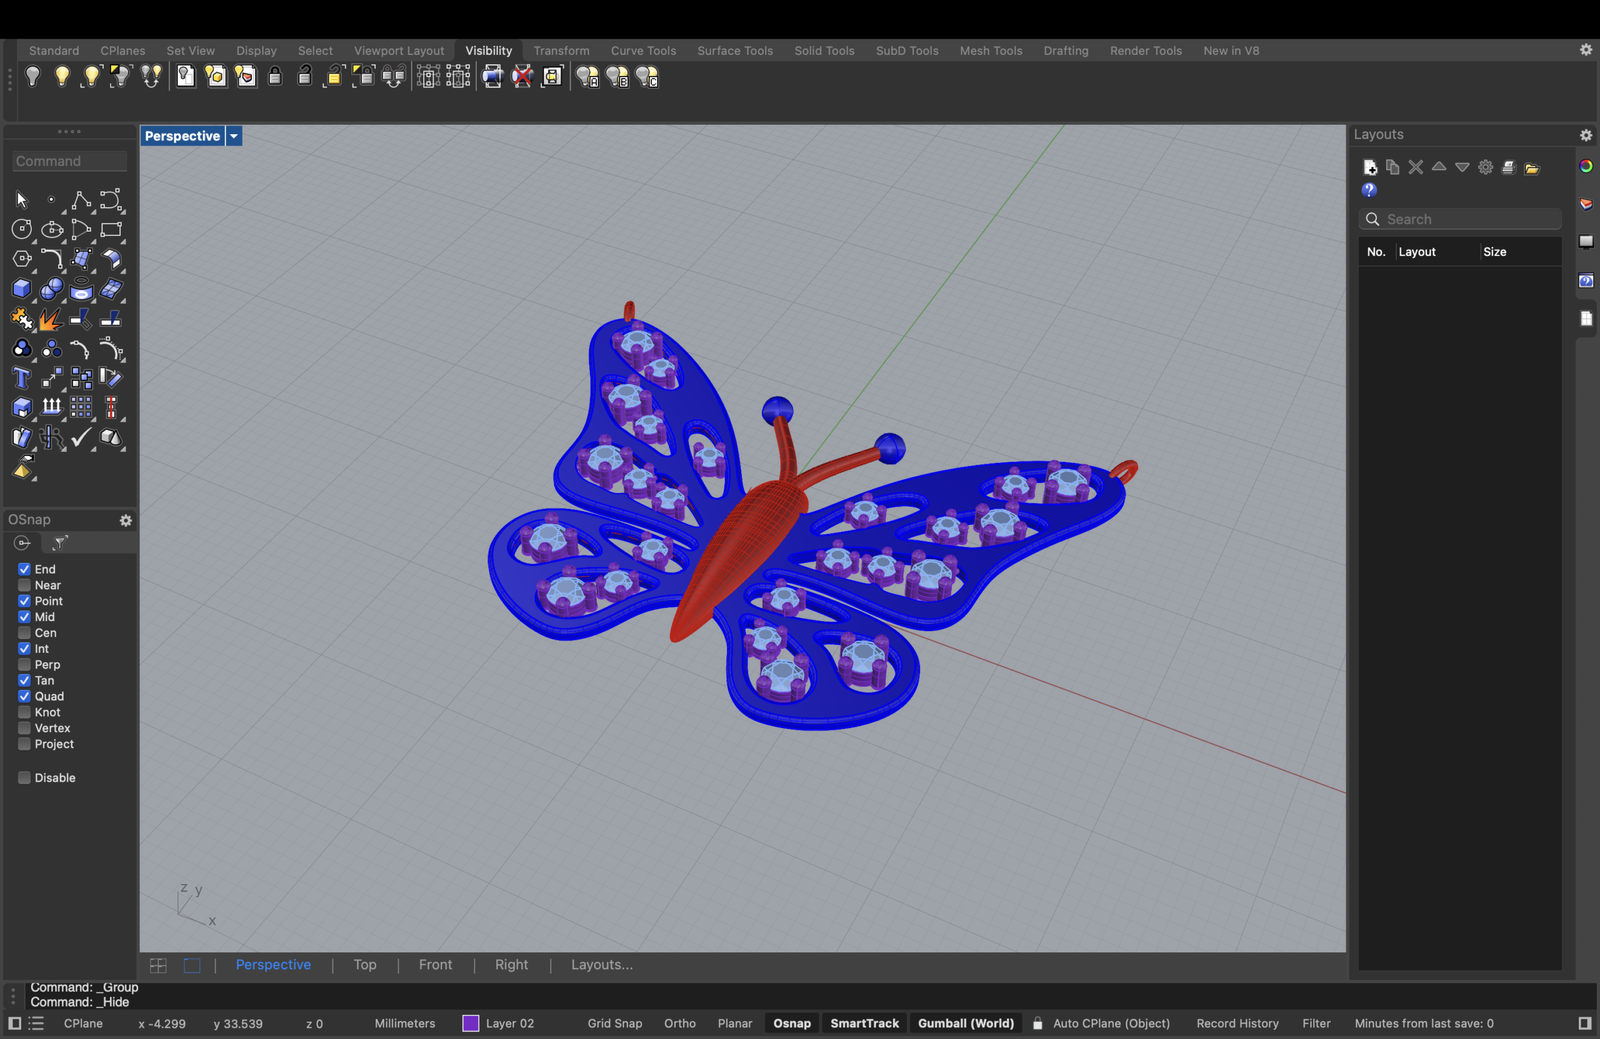Toggle Grid Snap in status bar
Image resolution: width=1600 pixels, height=1039 pixels.
click(x=614, y=1023)
